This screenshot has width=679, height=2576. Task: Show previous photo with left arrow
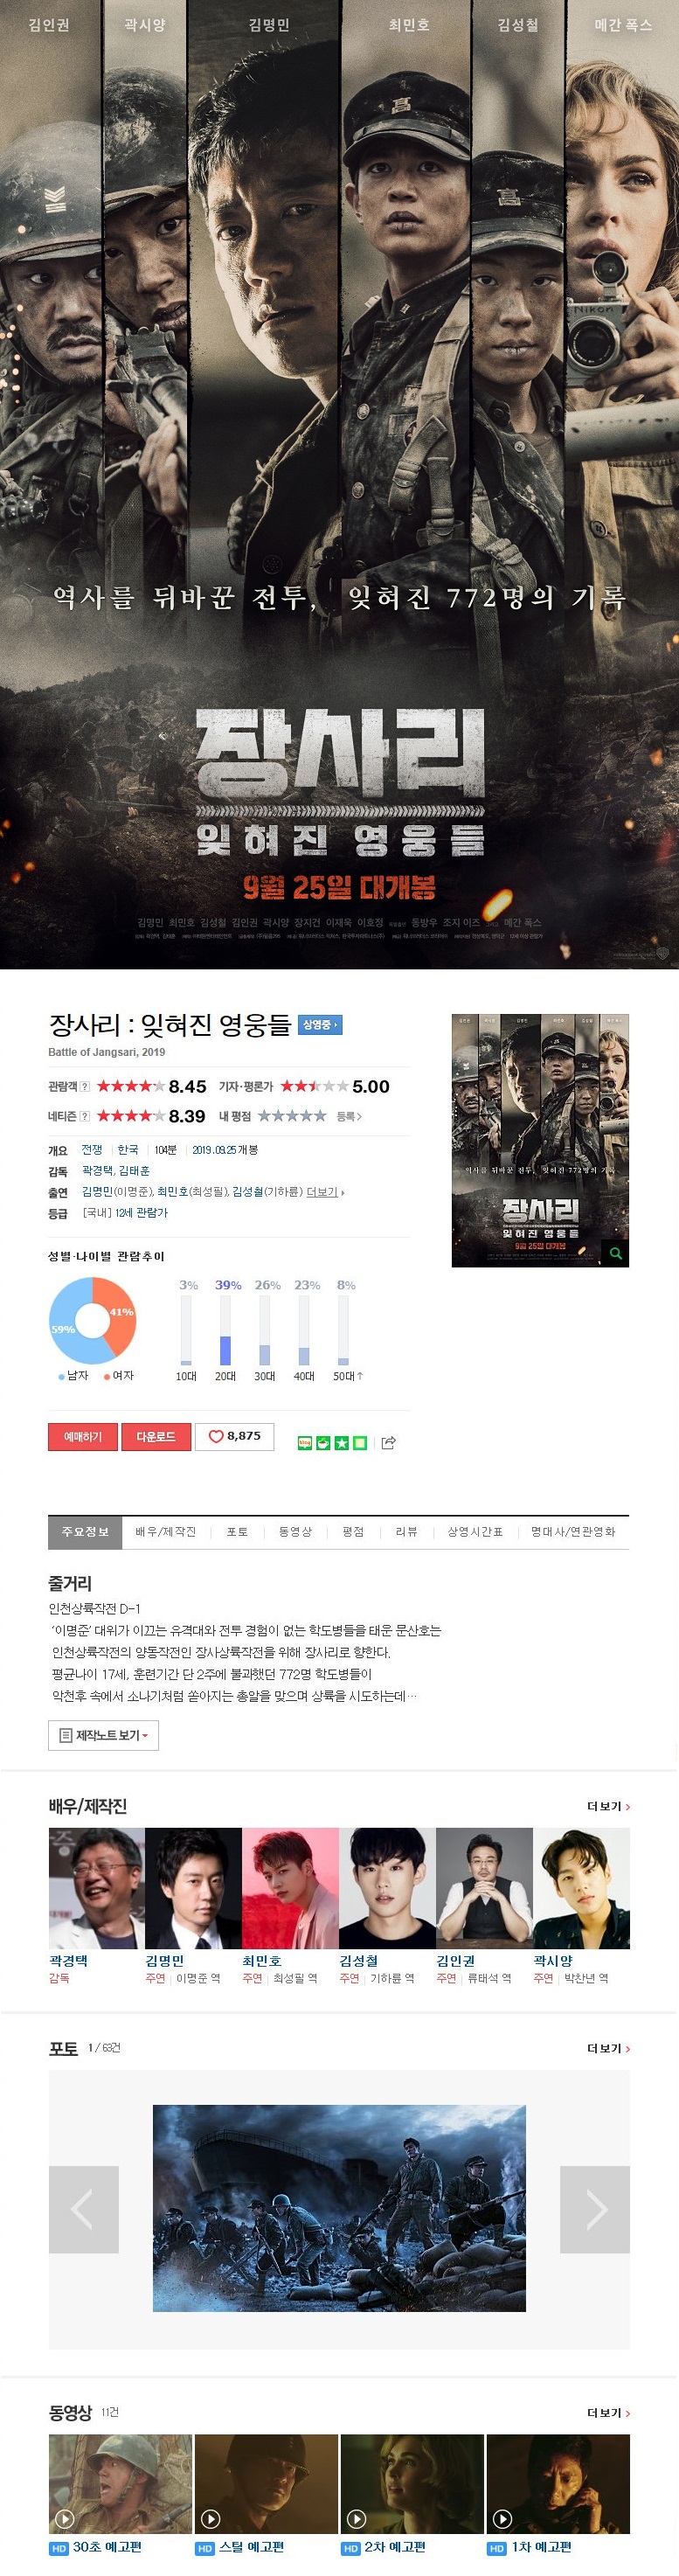[84, 2209]
